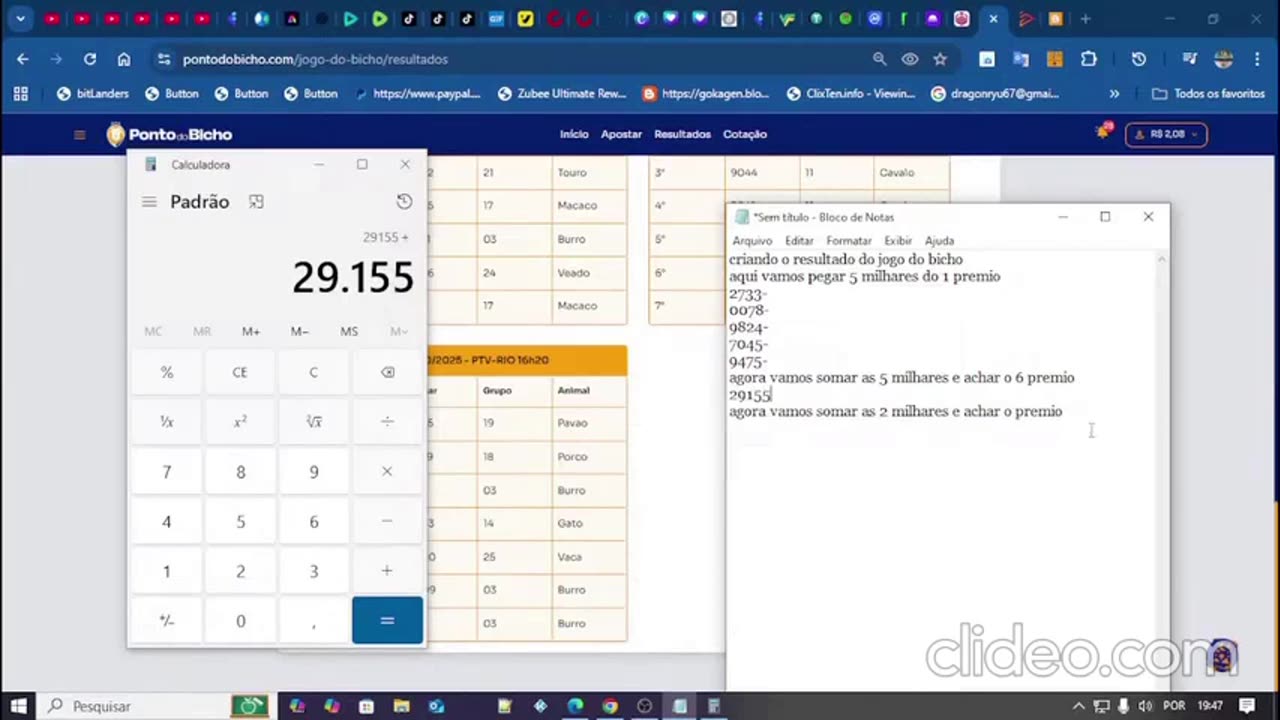
Task: Click the M+ memory add button
Action: (x=251, y=331)
